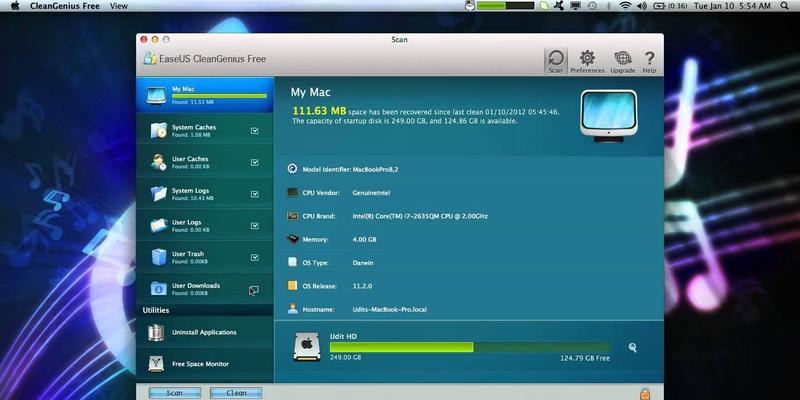The height and width of the screenshot is (400, 800).
Task: Open the Apple menu
Action: click(x=15, y=6)
